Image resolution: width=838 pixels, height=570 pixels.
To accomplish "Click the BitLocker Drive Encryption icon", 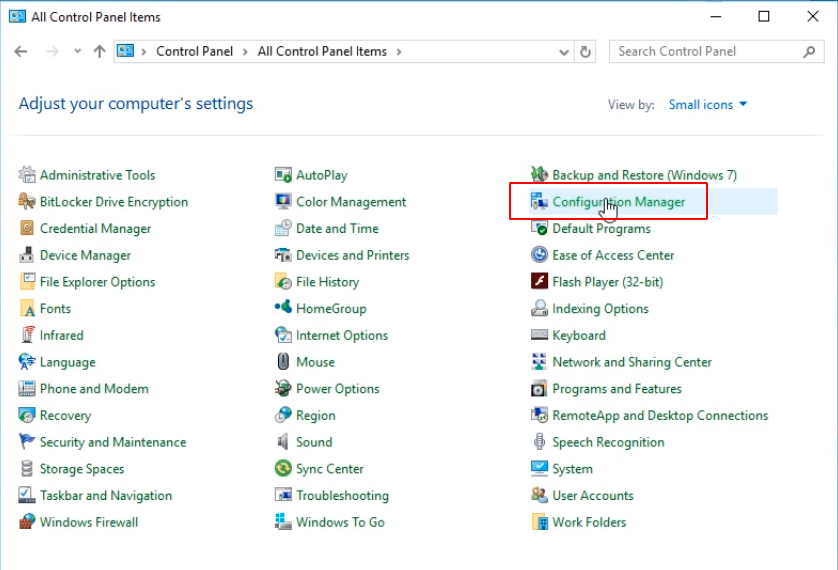I will point(27,201).
